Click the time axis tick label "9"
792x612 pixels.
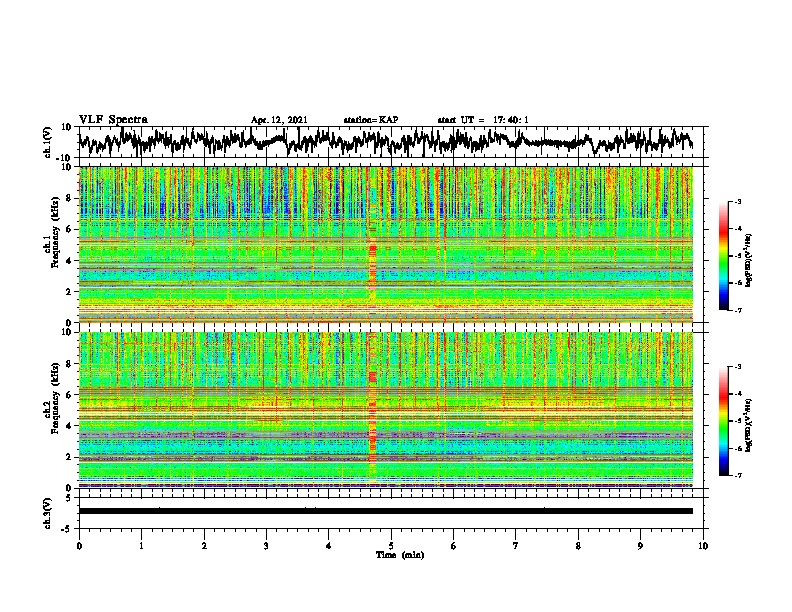pyautogui.click(x=640, y=546)
